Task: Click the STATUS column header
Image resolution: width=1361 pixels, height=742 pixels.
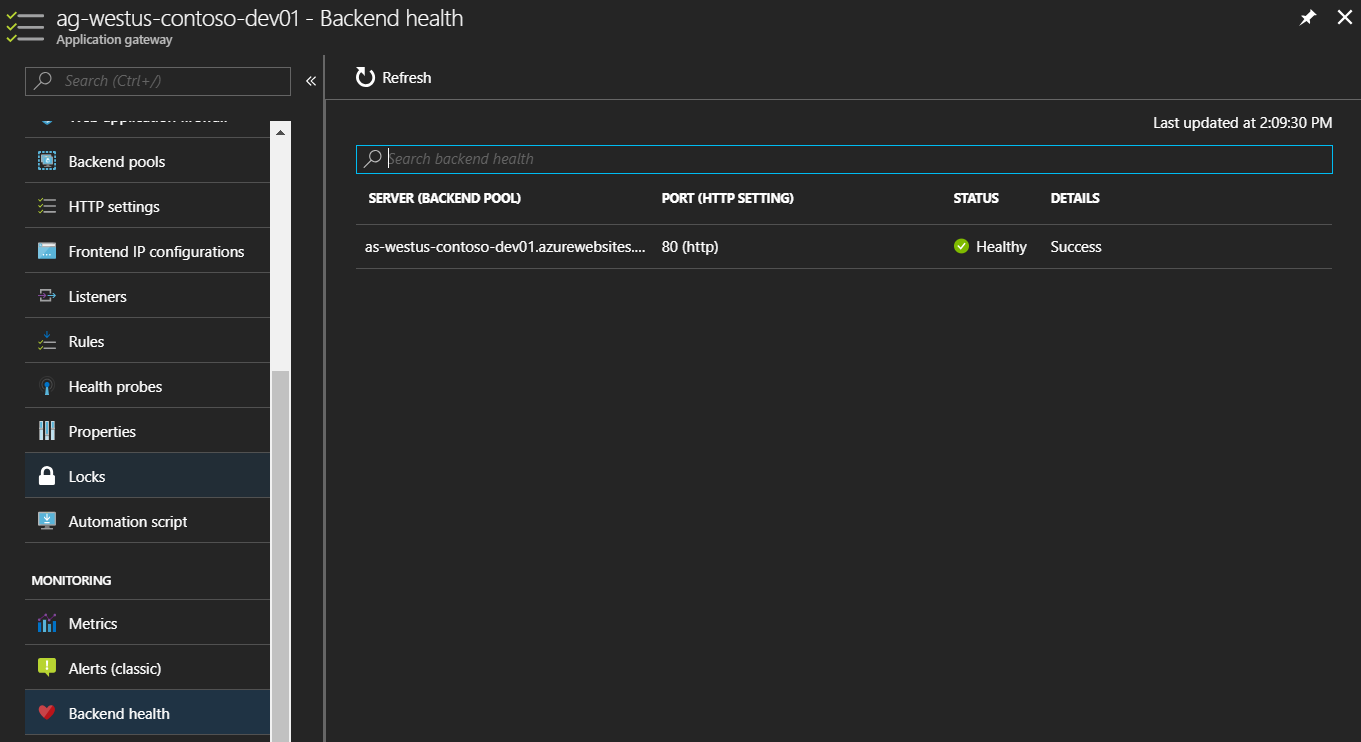Action: click(976, 198)
